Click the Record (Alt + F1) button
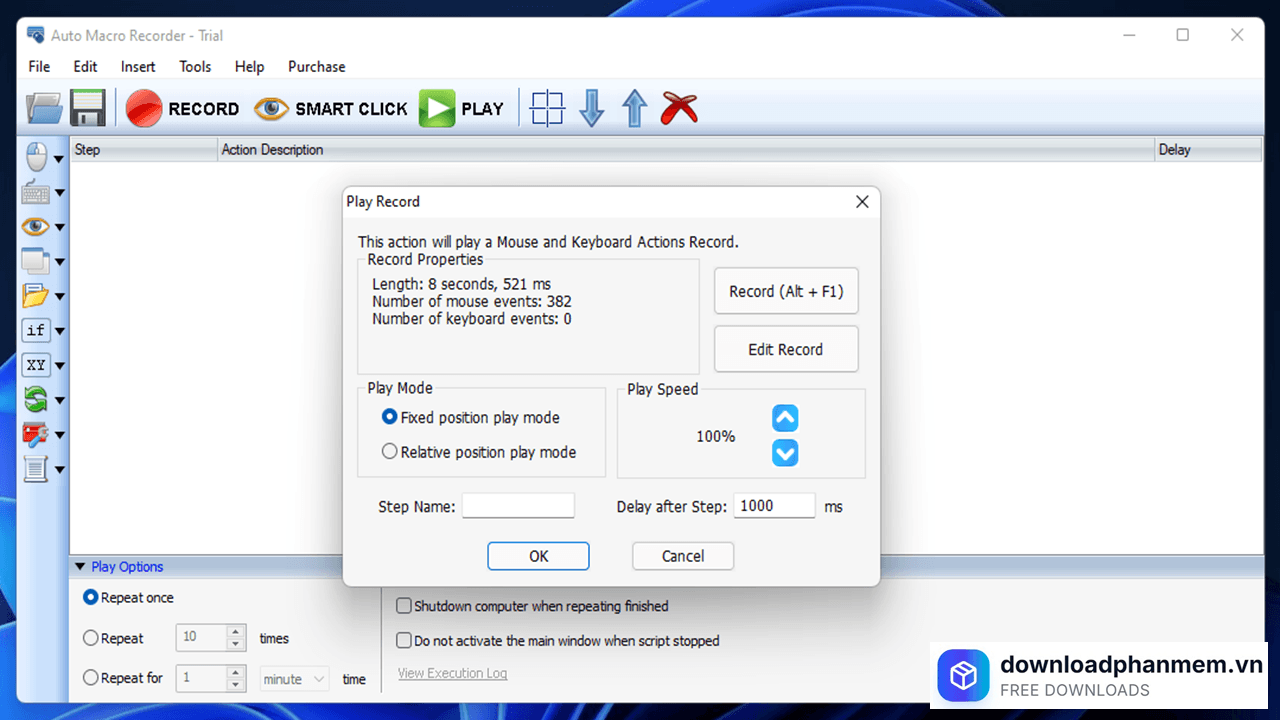 click(786, 291)
